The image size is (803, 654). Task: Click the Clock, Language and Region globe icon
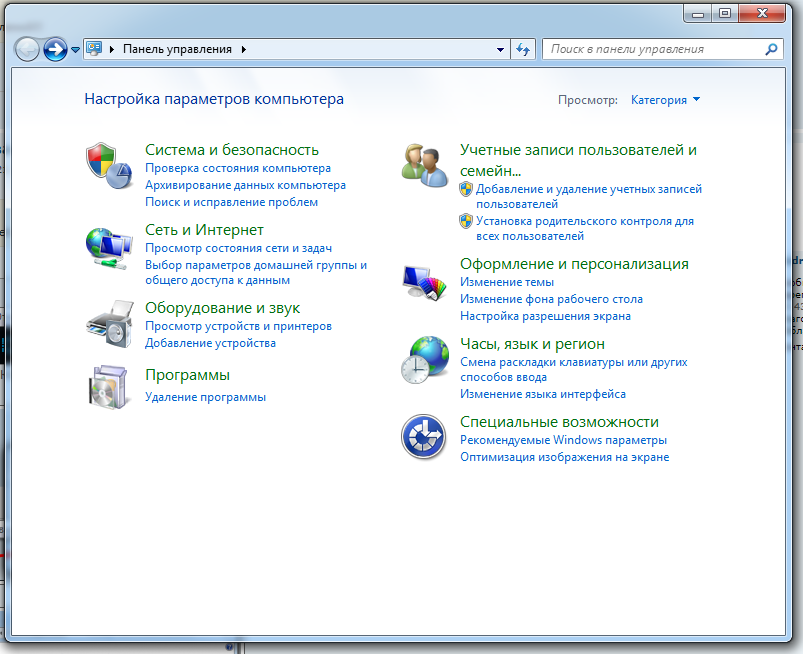pos(425,360)
